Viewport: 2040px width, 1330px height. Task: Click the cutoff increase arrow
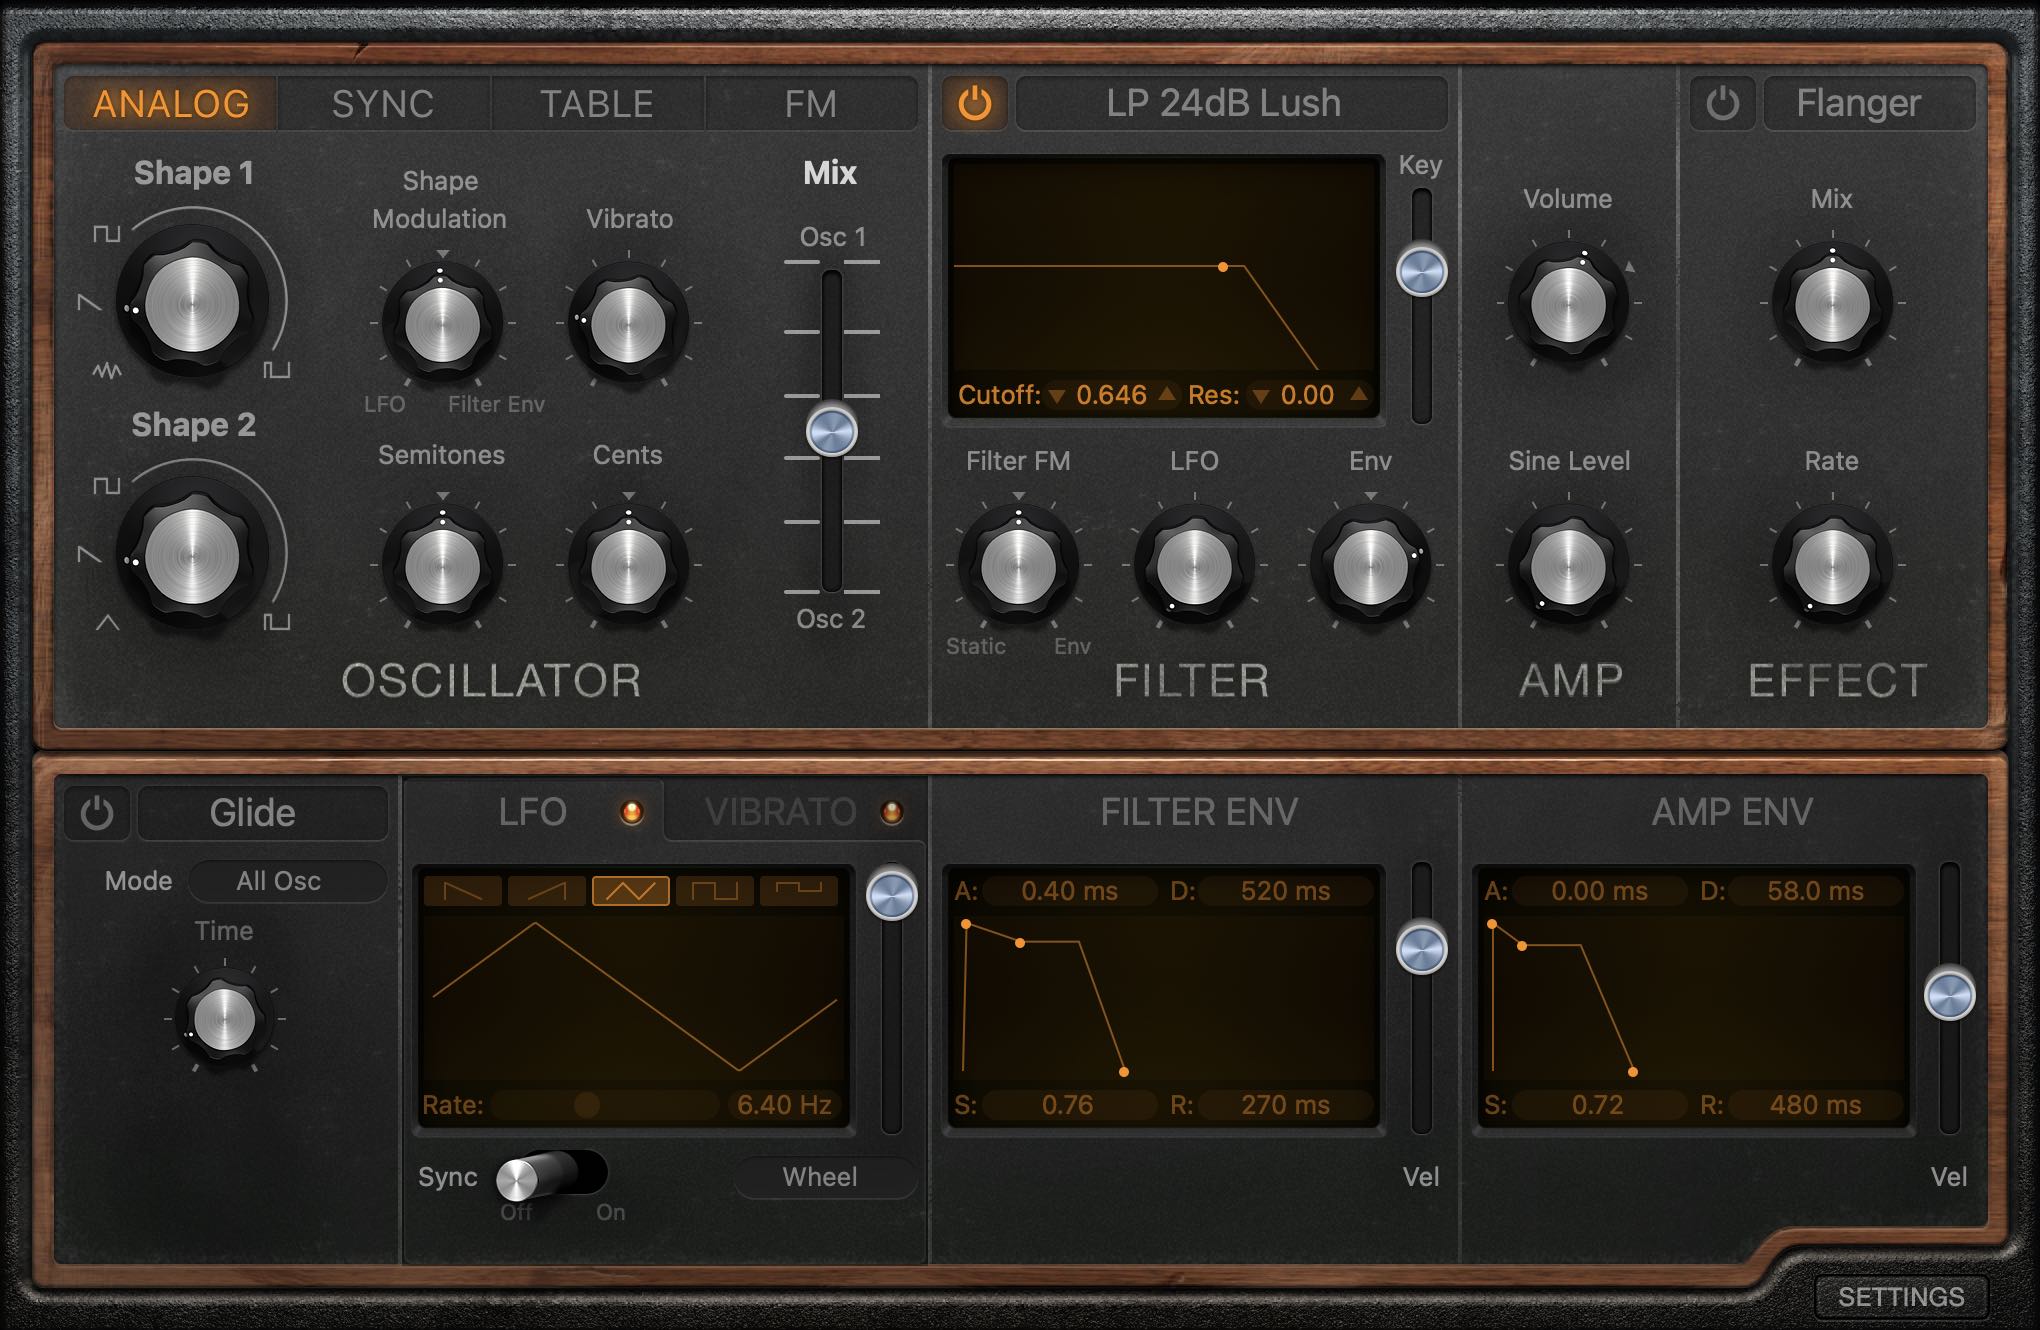pyautogui.click(x=1167, y=395)
